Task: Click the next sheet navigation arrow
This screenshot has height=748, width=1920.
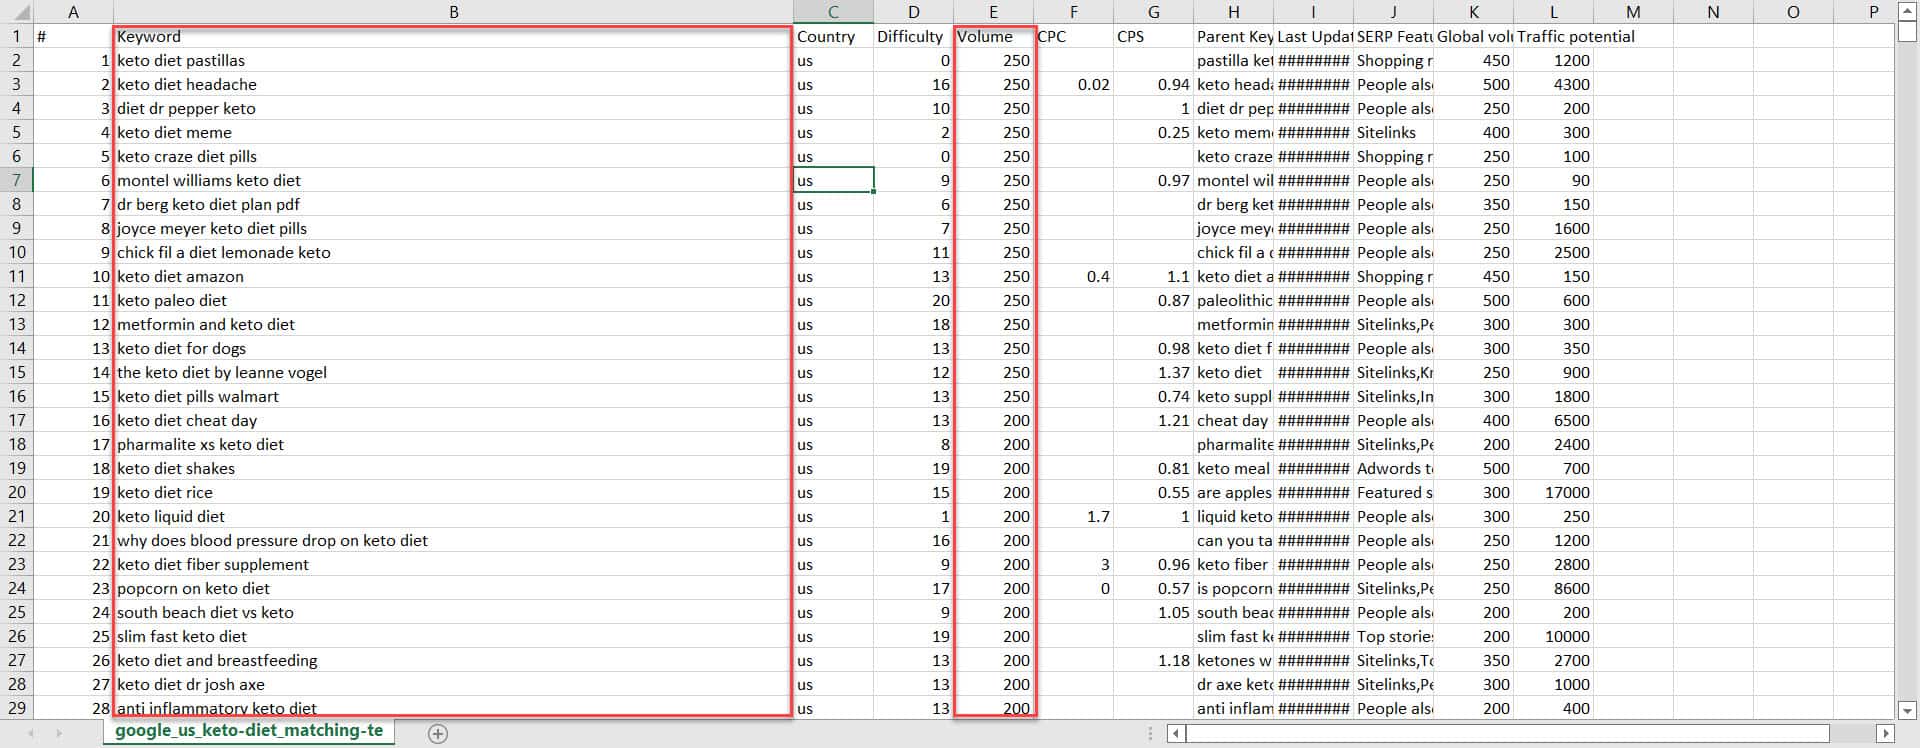Action: [59, 733]
